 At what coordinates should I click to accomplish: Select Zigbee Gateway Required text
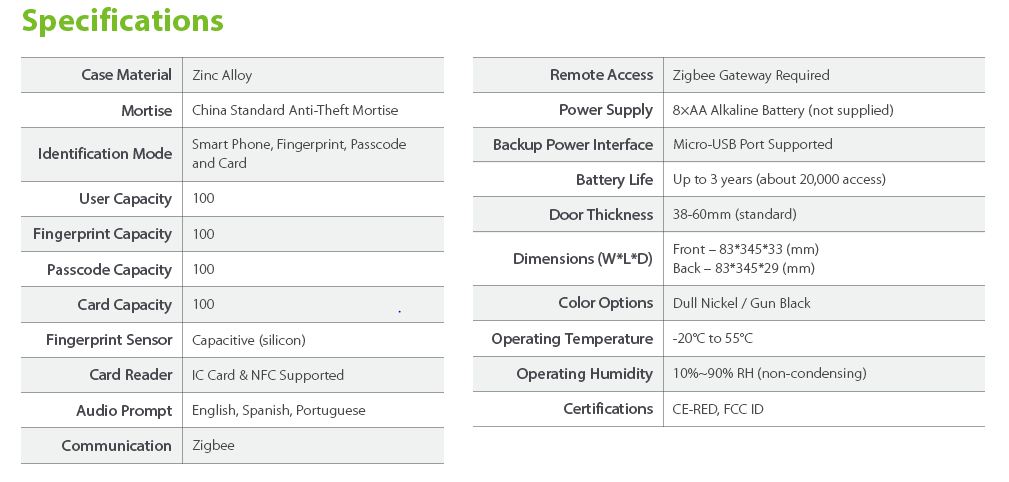tap(751, 75)
